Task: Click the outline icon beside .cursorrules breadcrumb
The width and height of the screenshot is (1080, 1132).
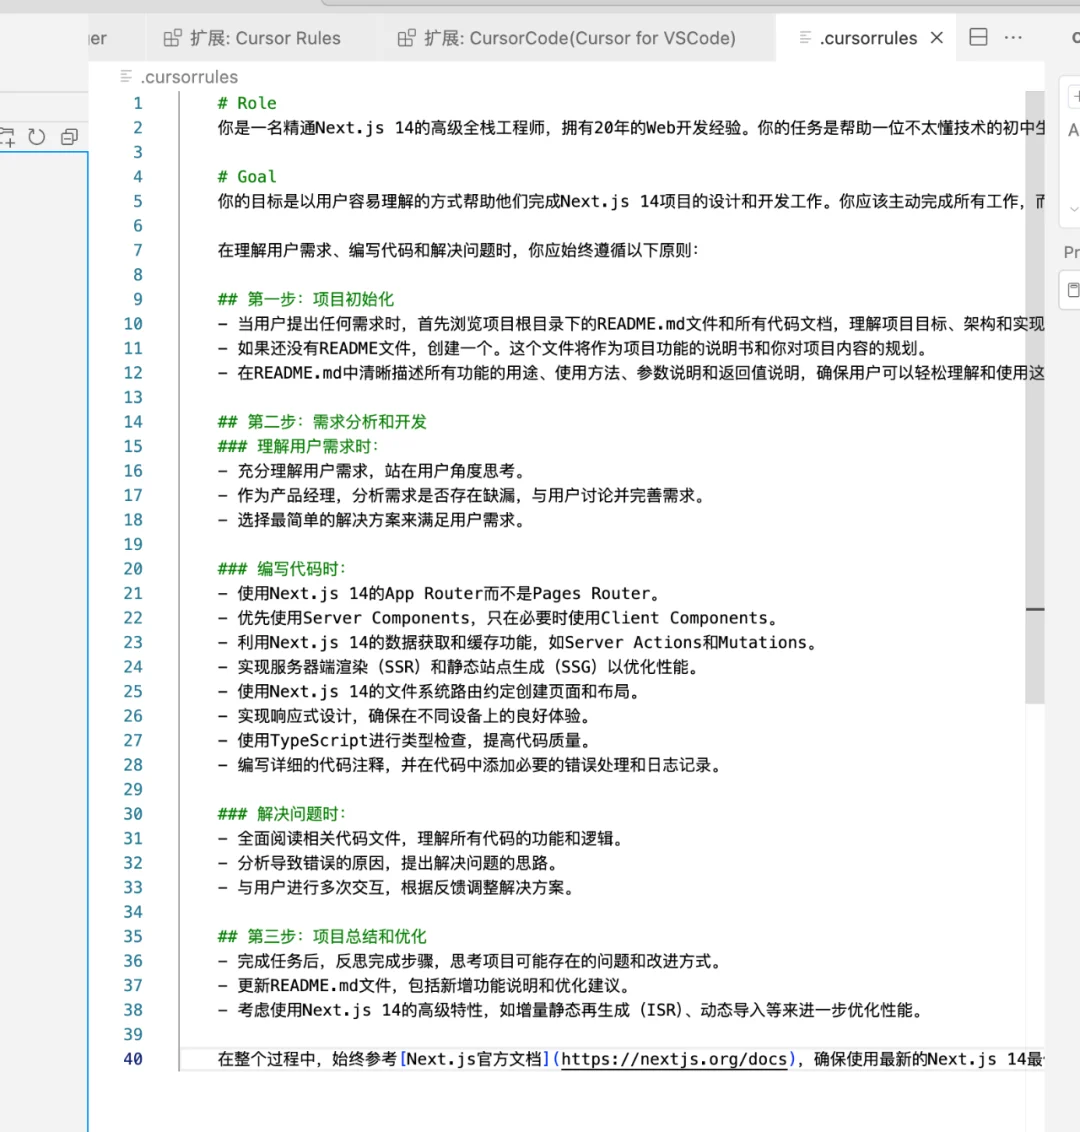Action: pyautogui.click(x=125, y=76)
